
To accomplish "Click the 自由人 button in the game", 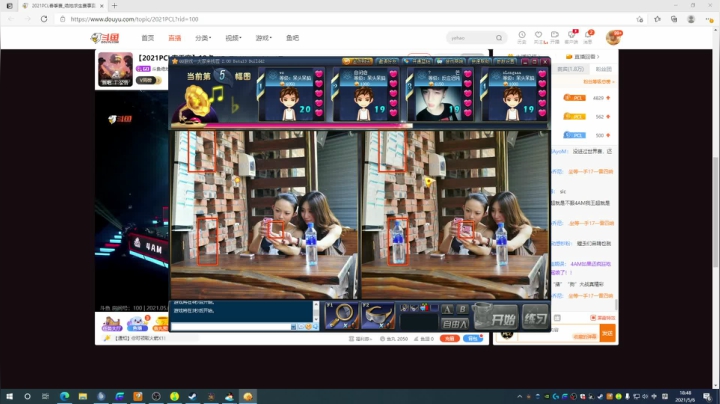I will pos(455,324).
